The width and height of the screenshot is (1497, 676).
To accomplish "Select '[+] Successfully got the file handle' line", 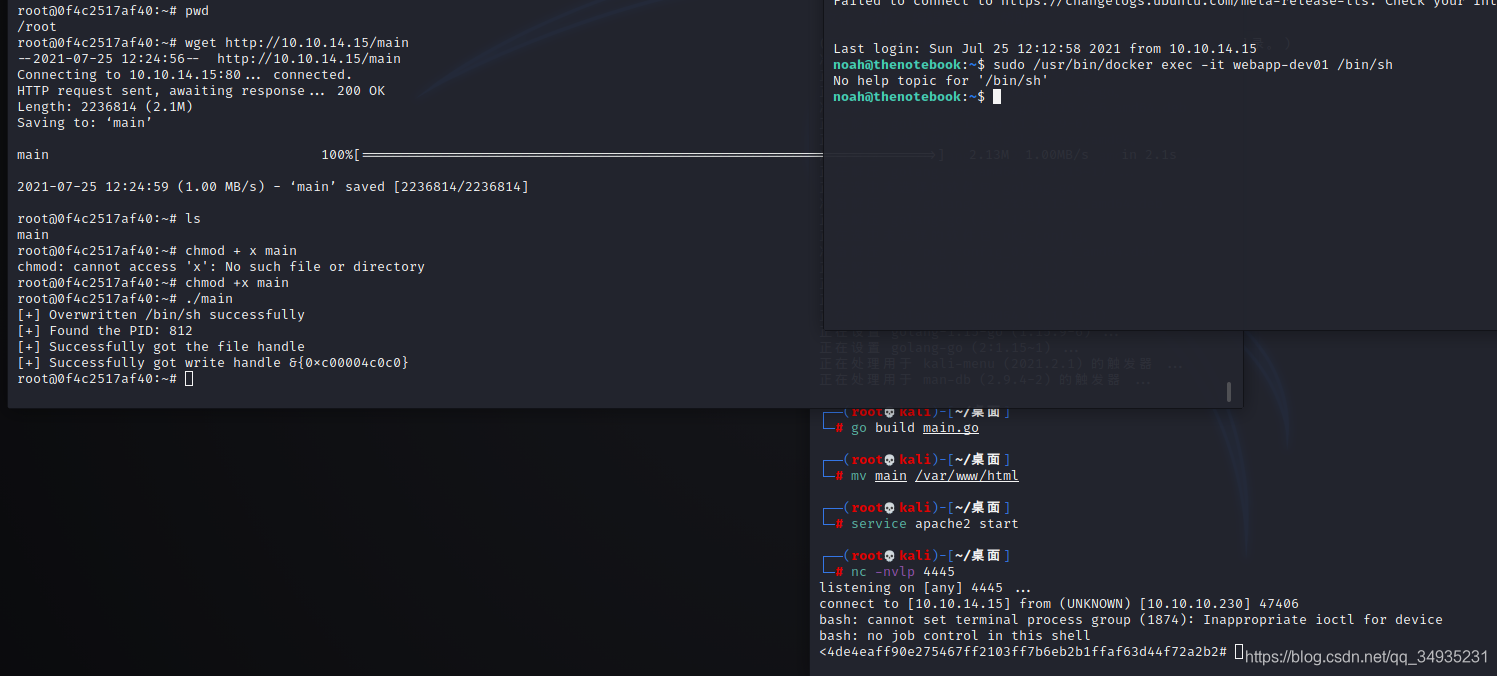I will 161,346.
